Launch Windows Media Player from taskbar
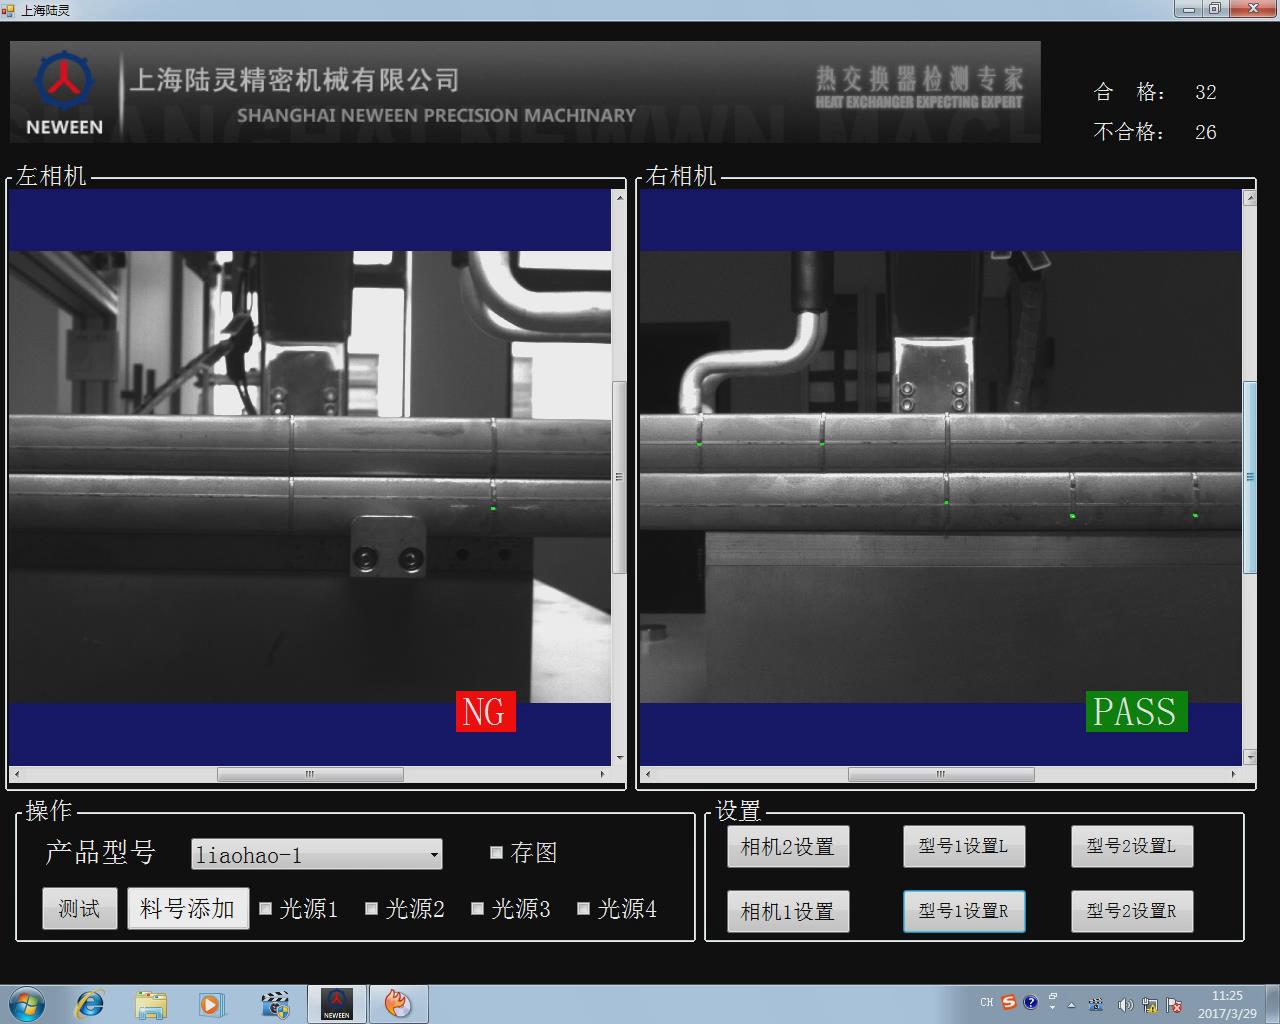1280x1024 pixels. pyautogui.click(x=211, y=1003)
